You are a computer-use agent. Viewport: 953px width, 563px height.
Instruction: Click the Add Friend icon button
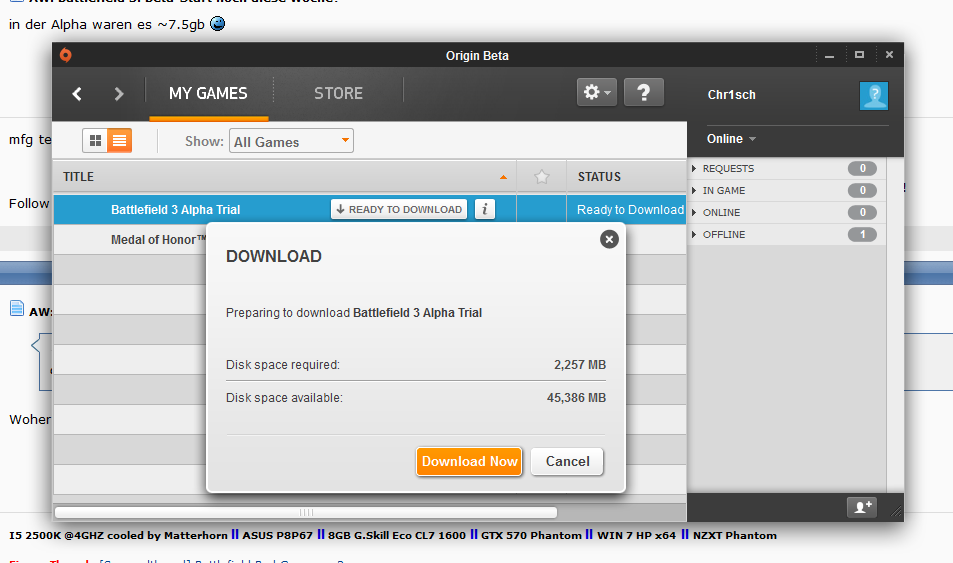(x=862, y=507)
